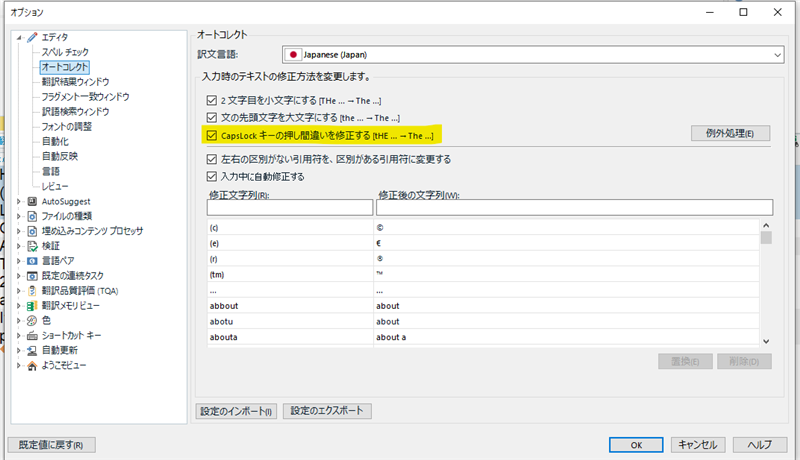Select 自動化 in the tree
The height and width of the screenshot is (460, 800).
click(x=55, y=141)
